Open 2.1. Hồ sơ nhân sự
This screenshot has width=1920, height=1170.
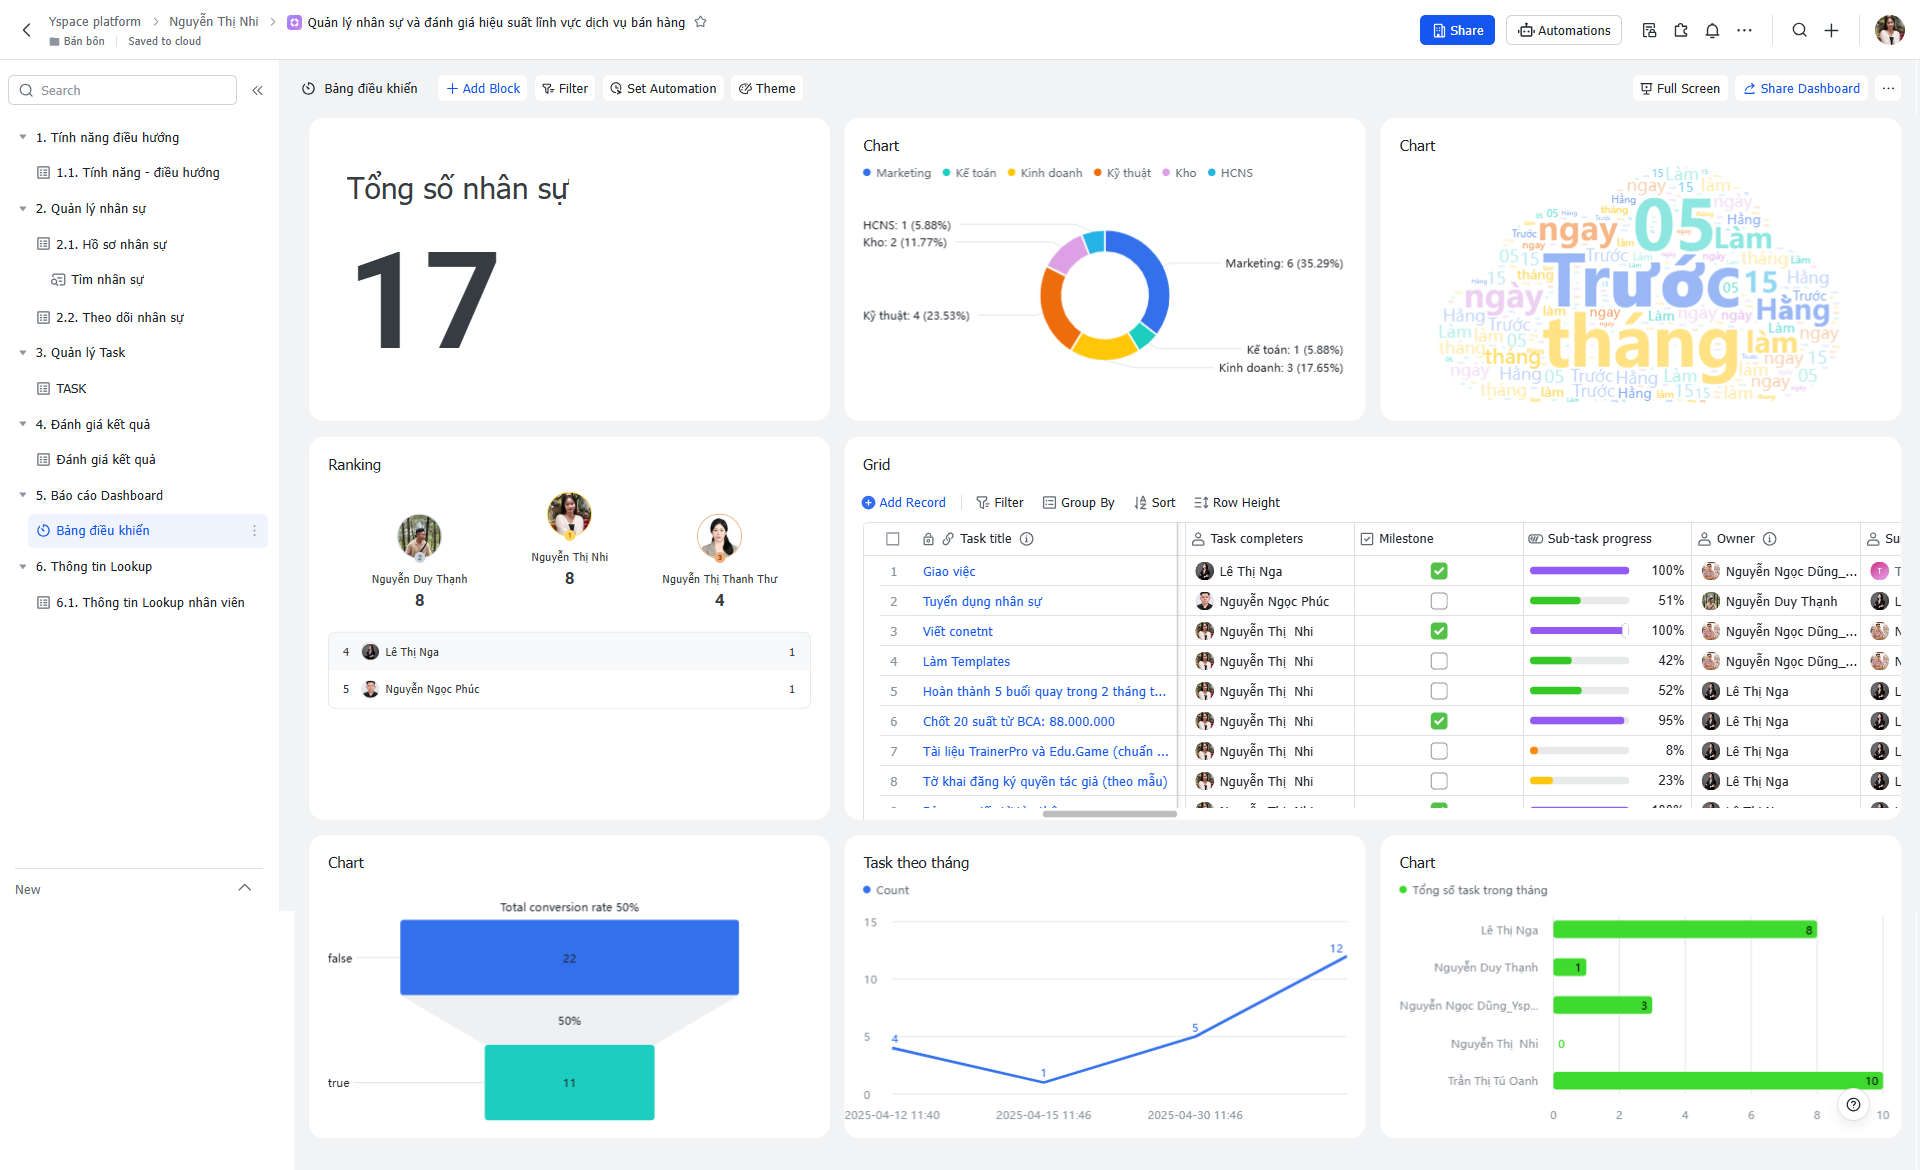tap(111, 244)
